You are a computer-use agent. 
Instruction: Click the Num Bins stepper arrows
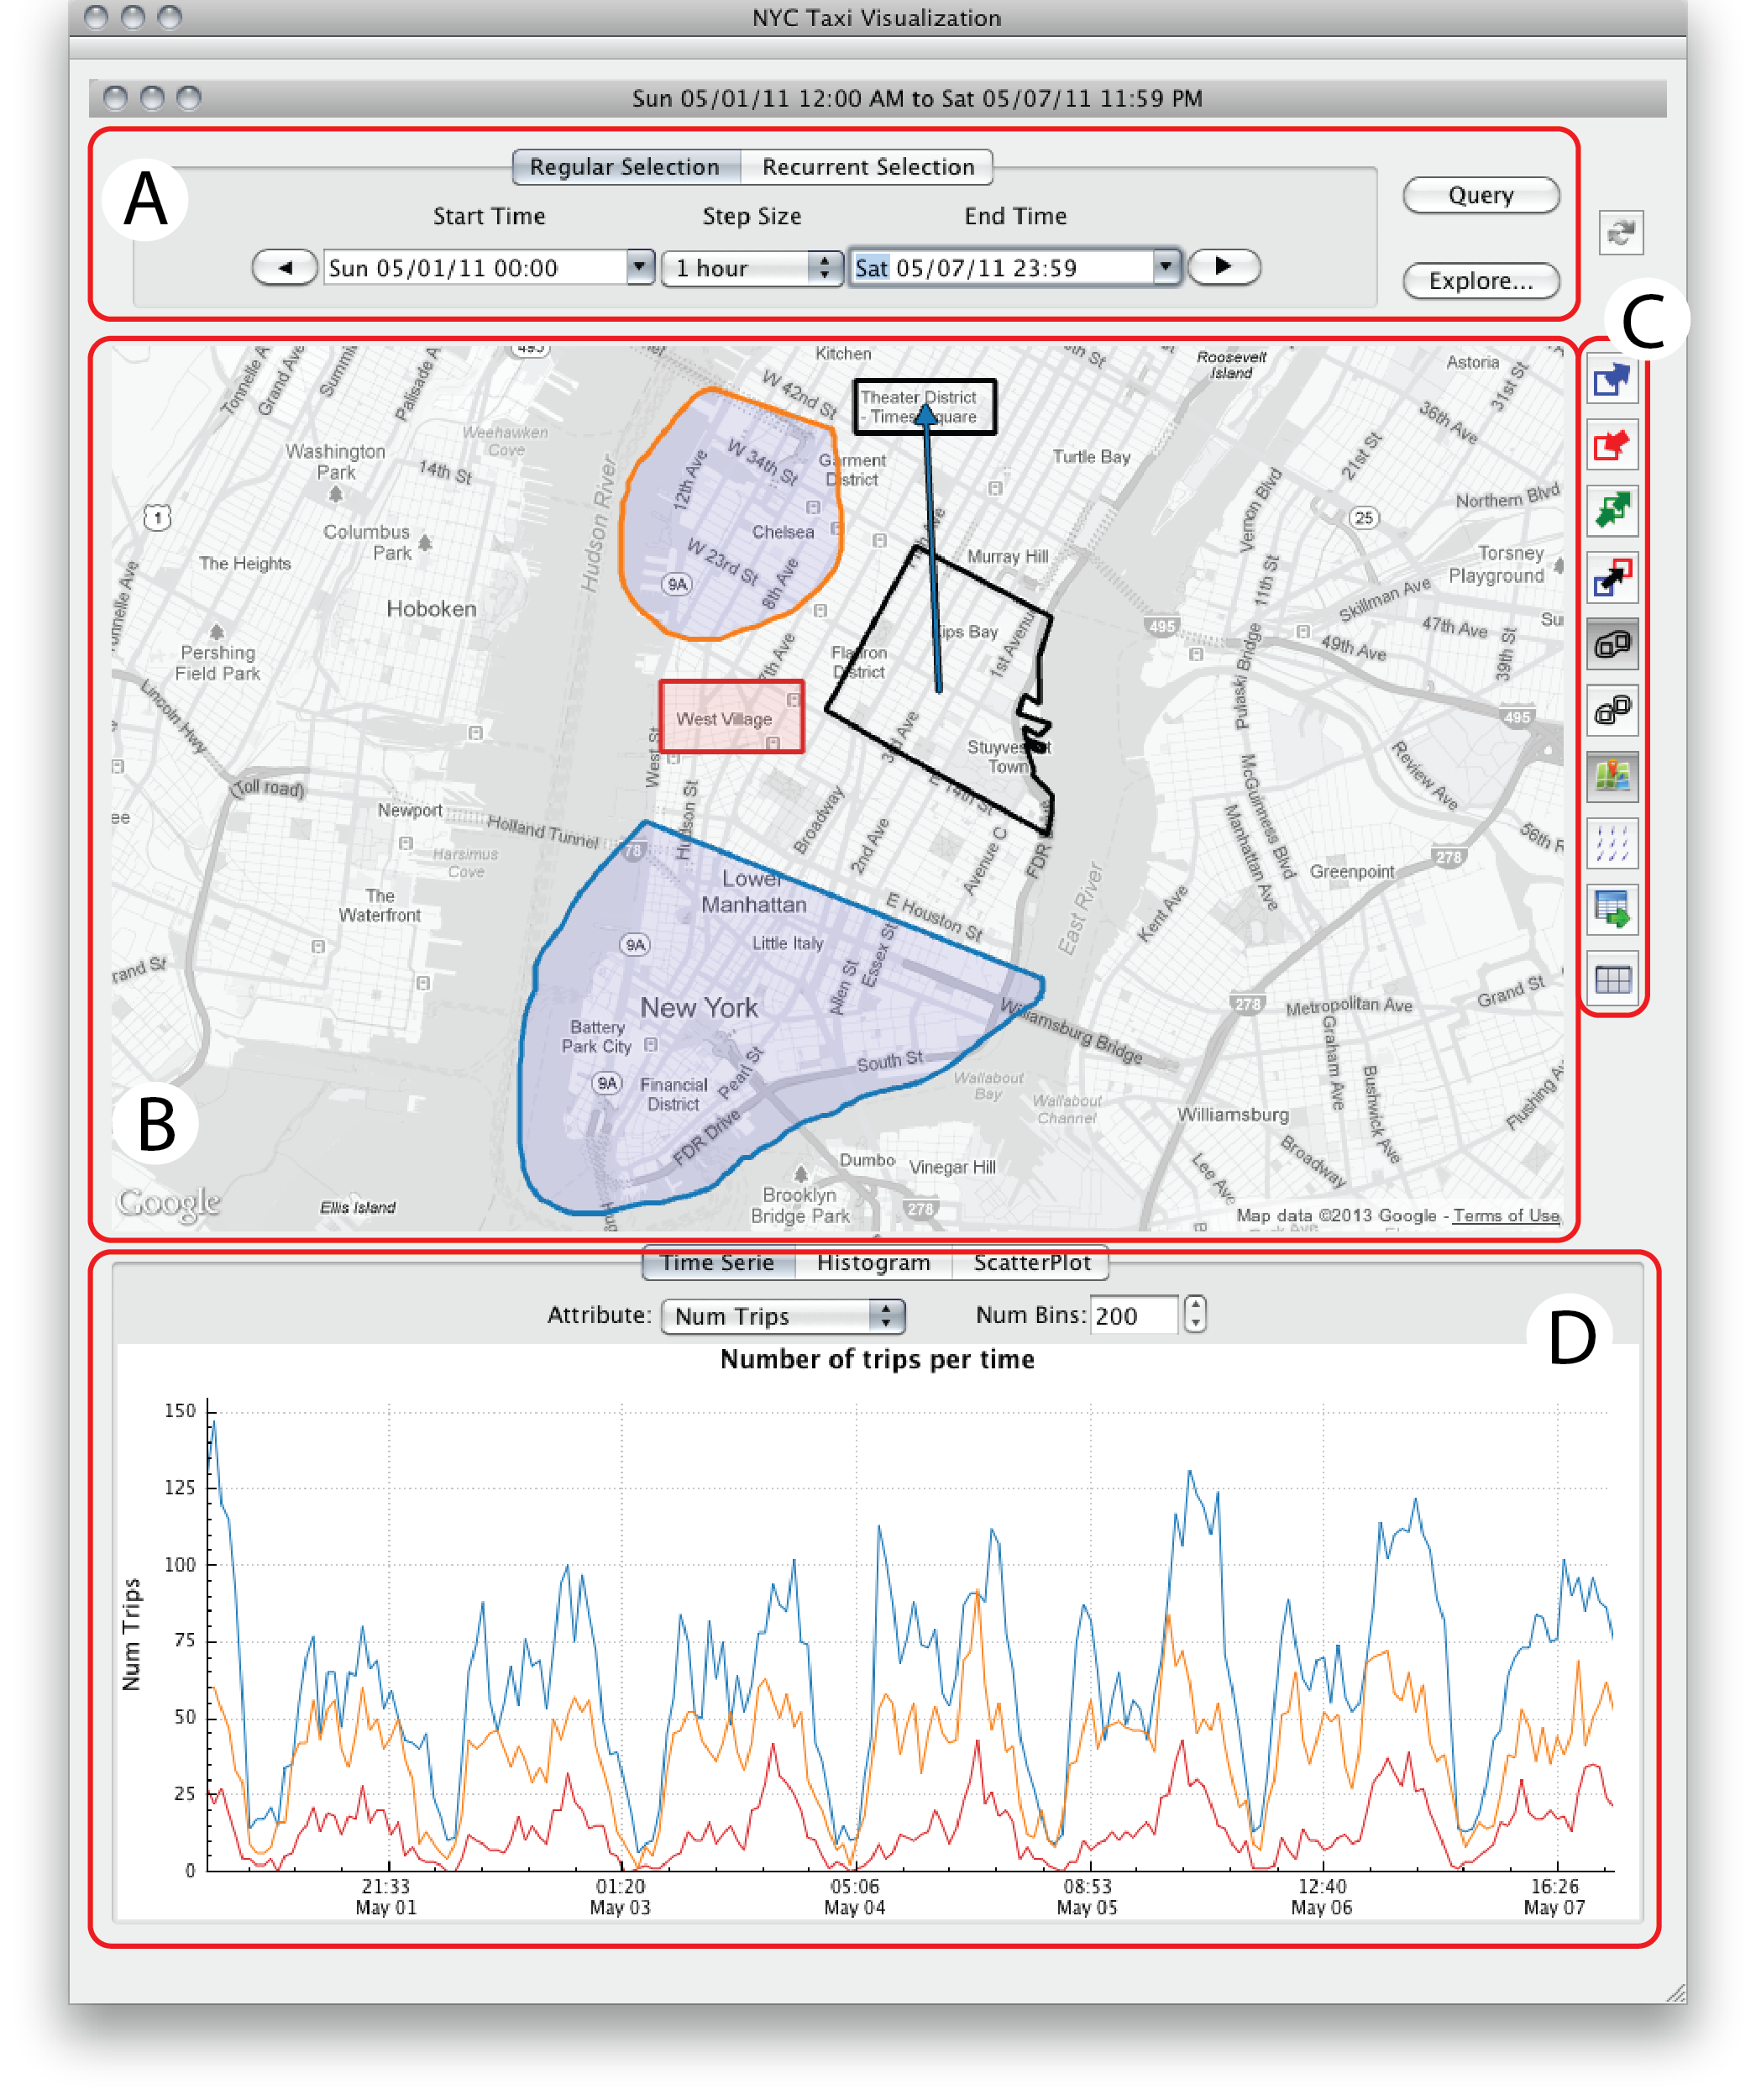[x=1194, y=1314]
